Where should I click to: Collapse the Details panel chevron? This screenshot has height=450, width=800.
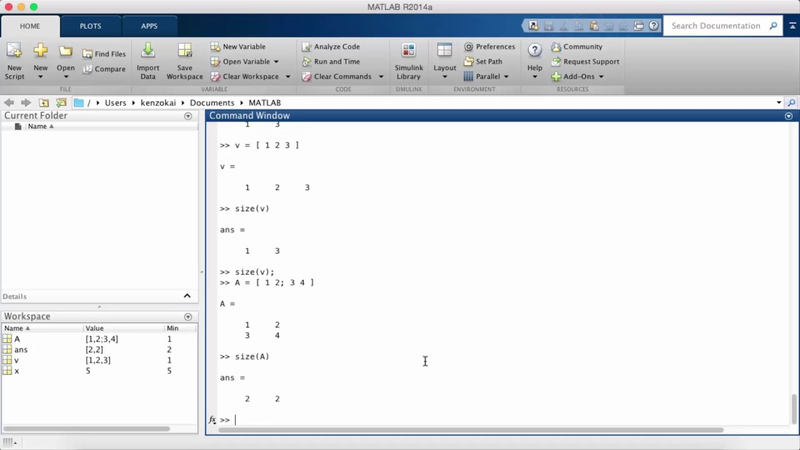point(187,296)
